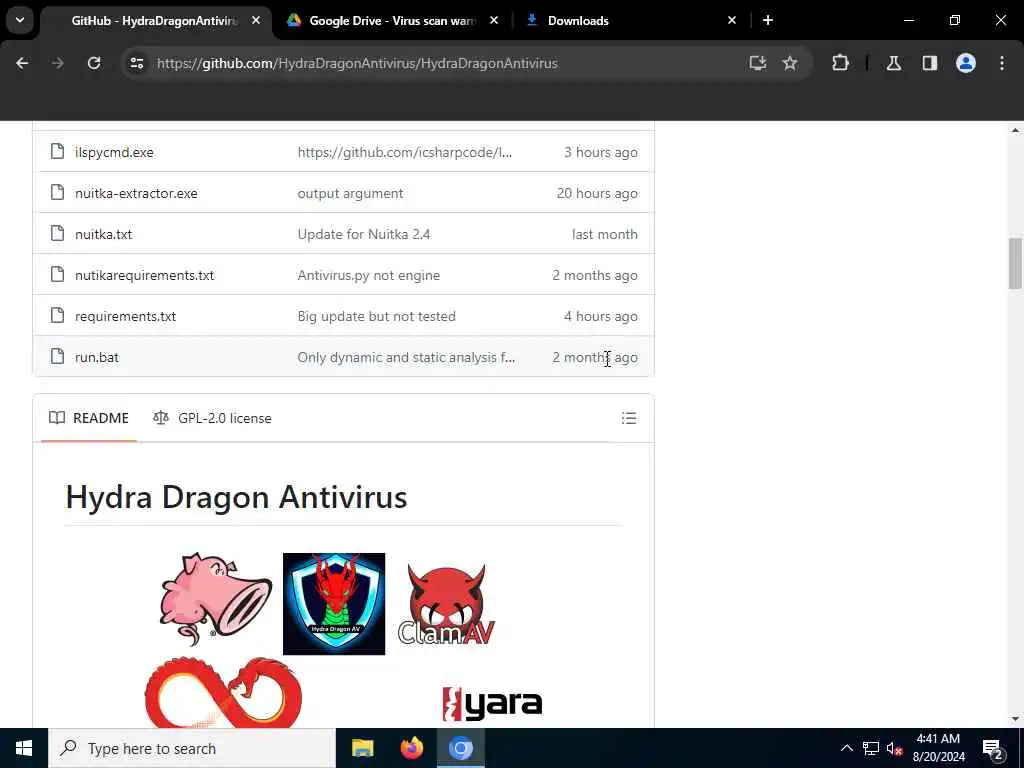1024x768 pixels.
Task: Open the requirements.txt file
Action: click(125, 316)
